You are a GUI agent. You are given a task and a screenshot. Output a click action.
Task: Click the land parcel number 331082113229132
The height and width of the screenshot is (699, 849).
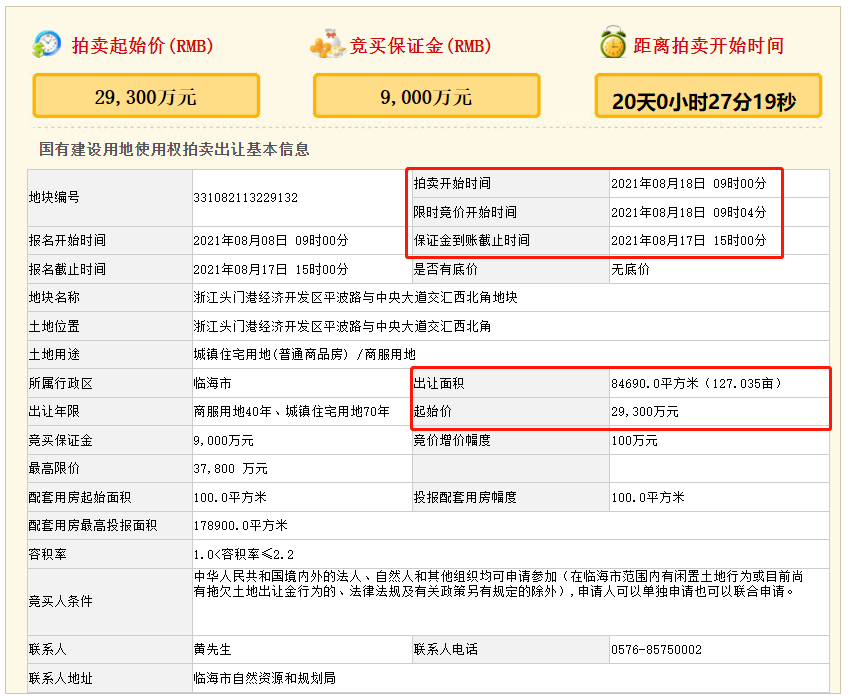pyautogui.click(x=245, y=198)
